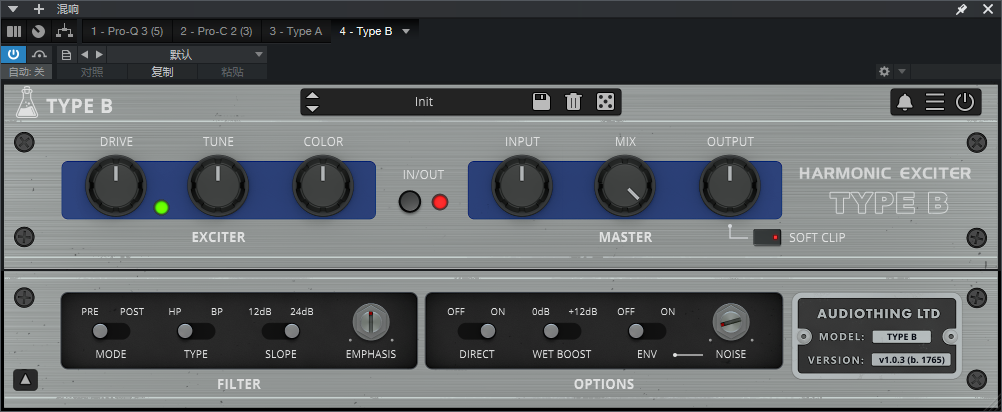This screenshot has width=1002, height=412.
Task: Click the COLOR knob
Action: tap(323, 185)
